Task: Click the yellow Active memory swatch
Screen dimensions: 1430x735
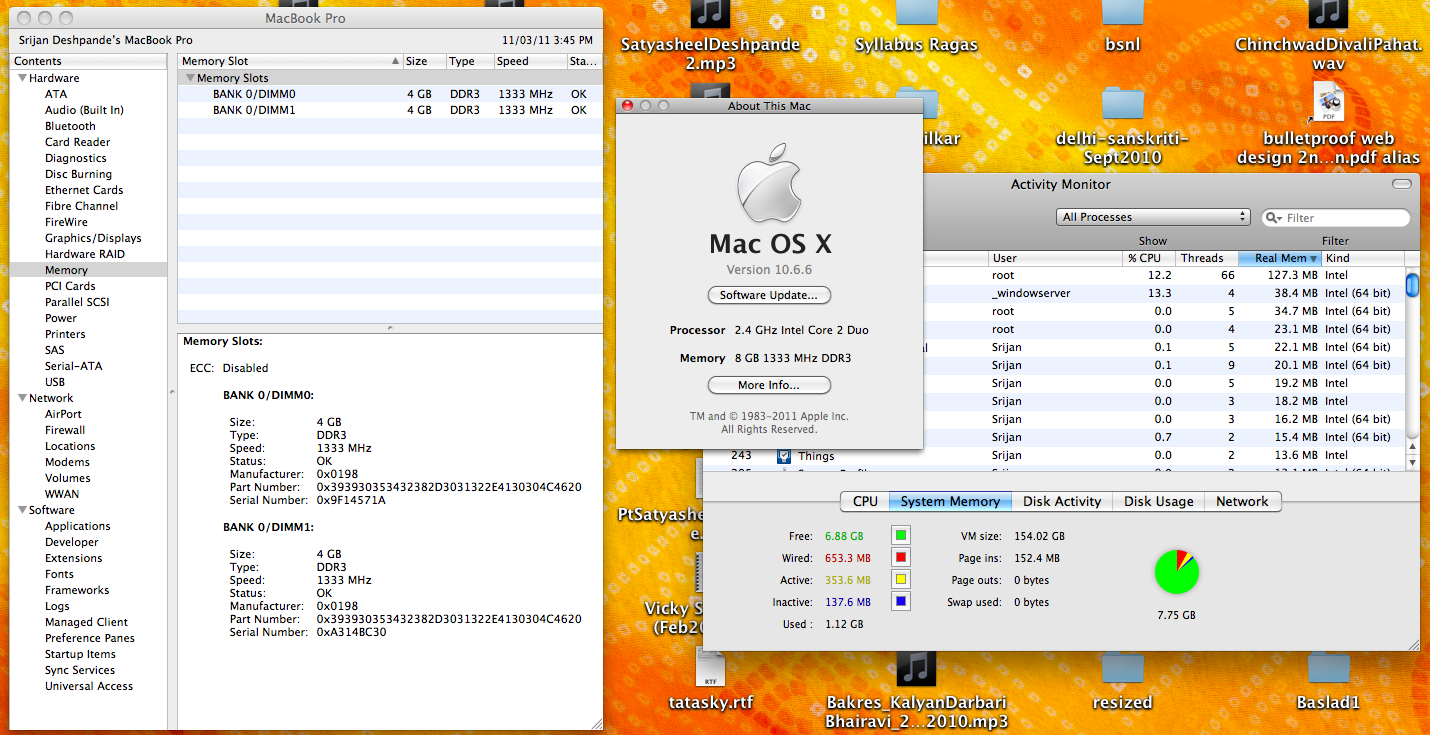Action: pyautogui.click(x=900, y=580)
